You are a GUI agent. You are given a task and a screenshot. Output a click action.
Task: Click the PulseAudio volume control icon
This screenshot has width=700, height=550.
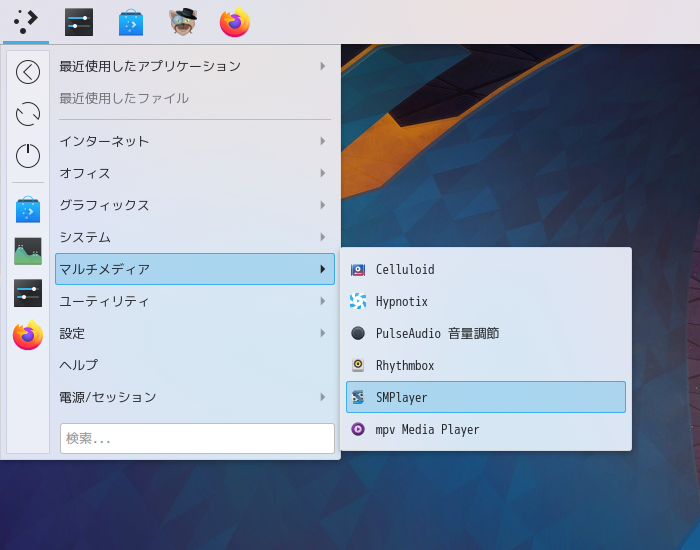tap(358, 333)
